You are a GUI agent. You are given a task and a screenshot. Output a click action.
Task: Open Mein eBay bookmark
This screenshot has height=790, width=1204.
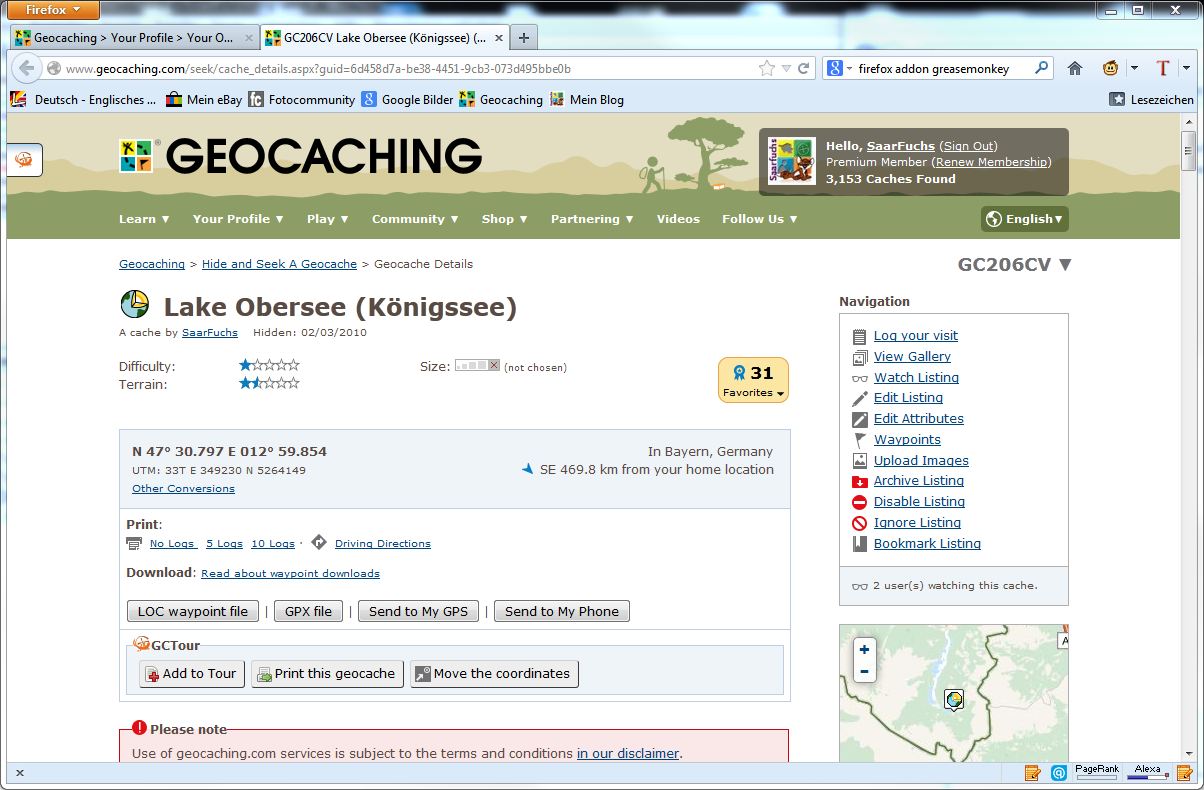[204, 100]
